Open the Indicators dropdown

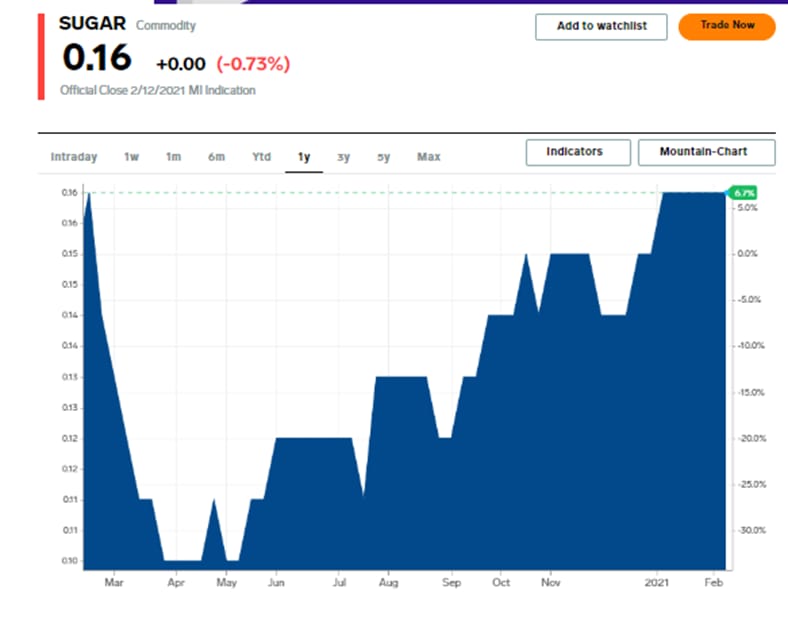point(578,152)
